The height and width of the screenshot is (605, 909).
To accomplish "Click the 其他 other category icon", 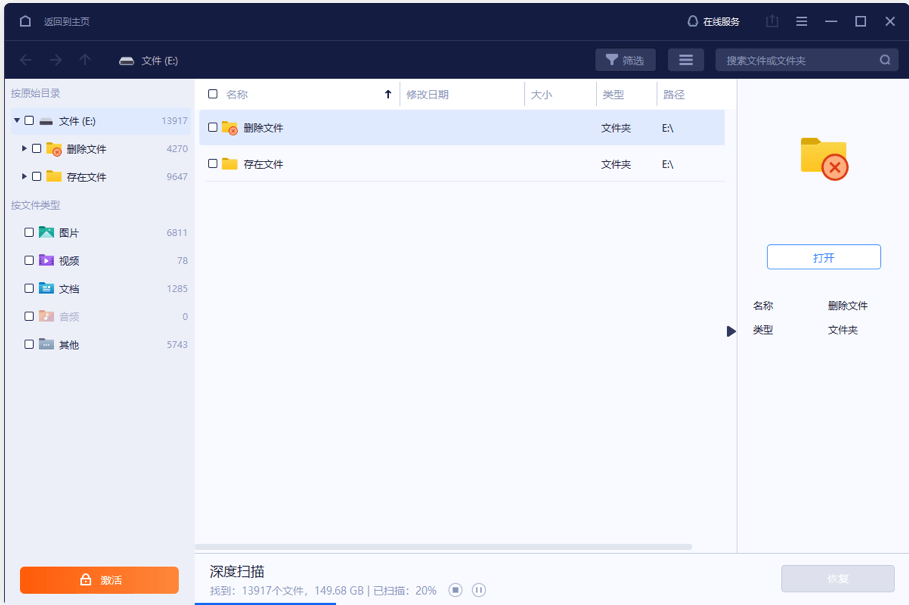I will click(46, 344).
